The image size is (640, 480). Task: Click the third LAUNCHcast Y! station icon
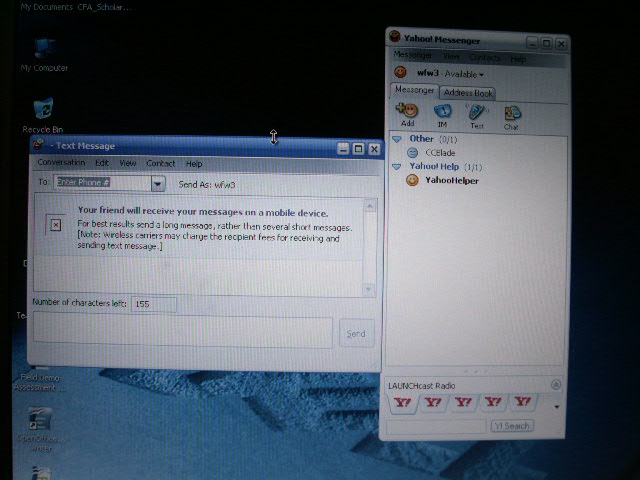coord(463,402)
